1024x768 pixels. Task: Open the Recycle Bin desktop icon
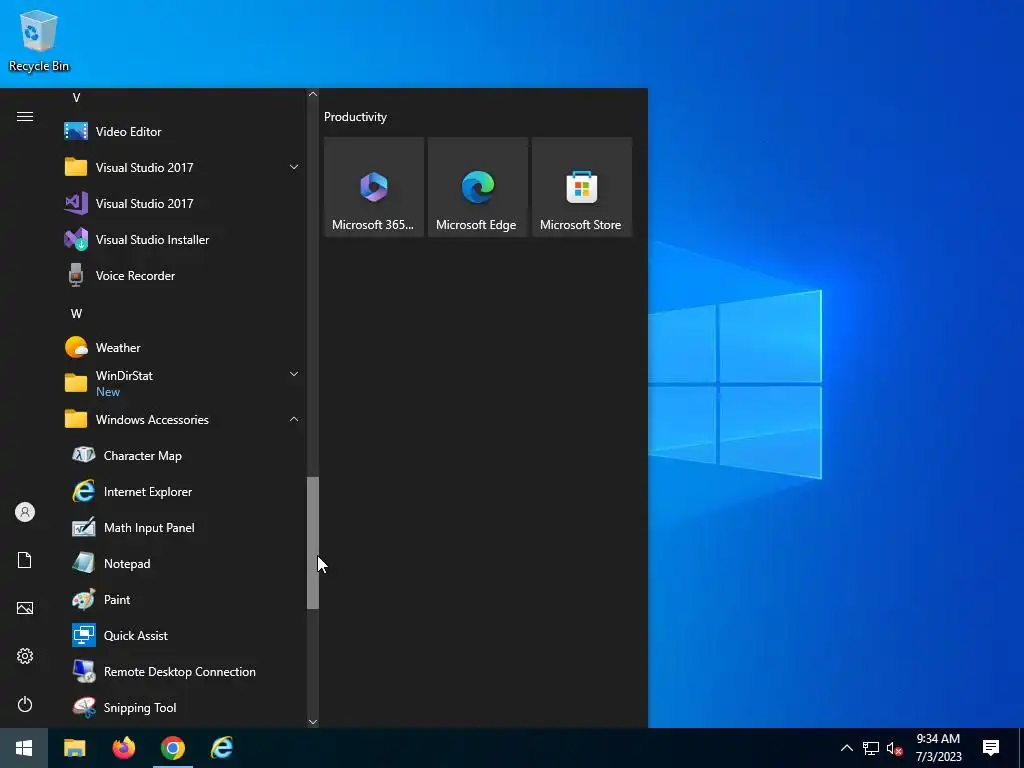[x=39, y=40]
